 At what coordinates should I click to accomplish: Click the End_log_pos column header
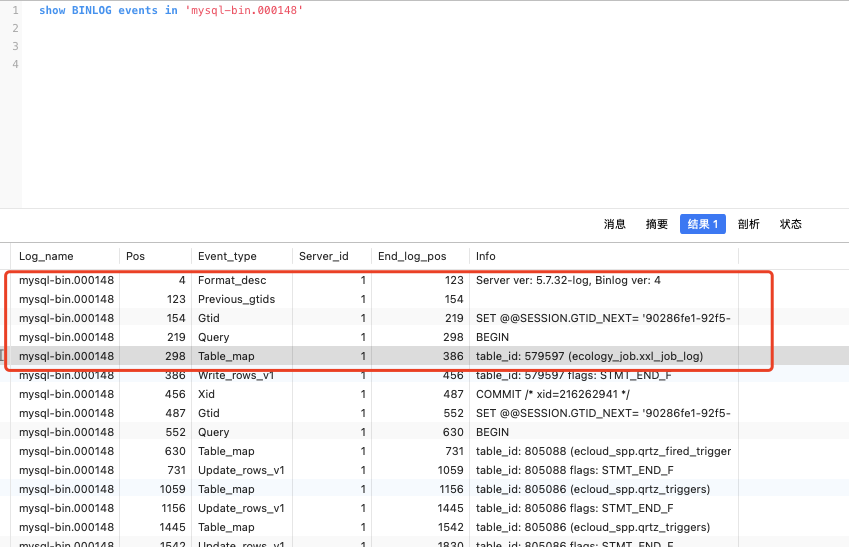coord(412,256)
